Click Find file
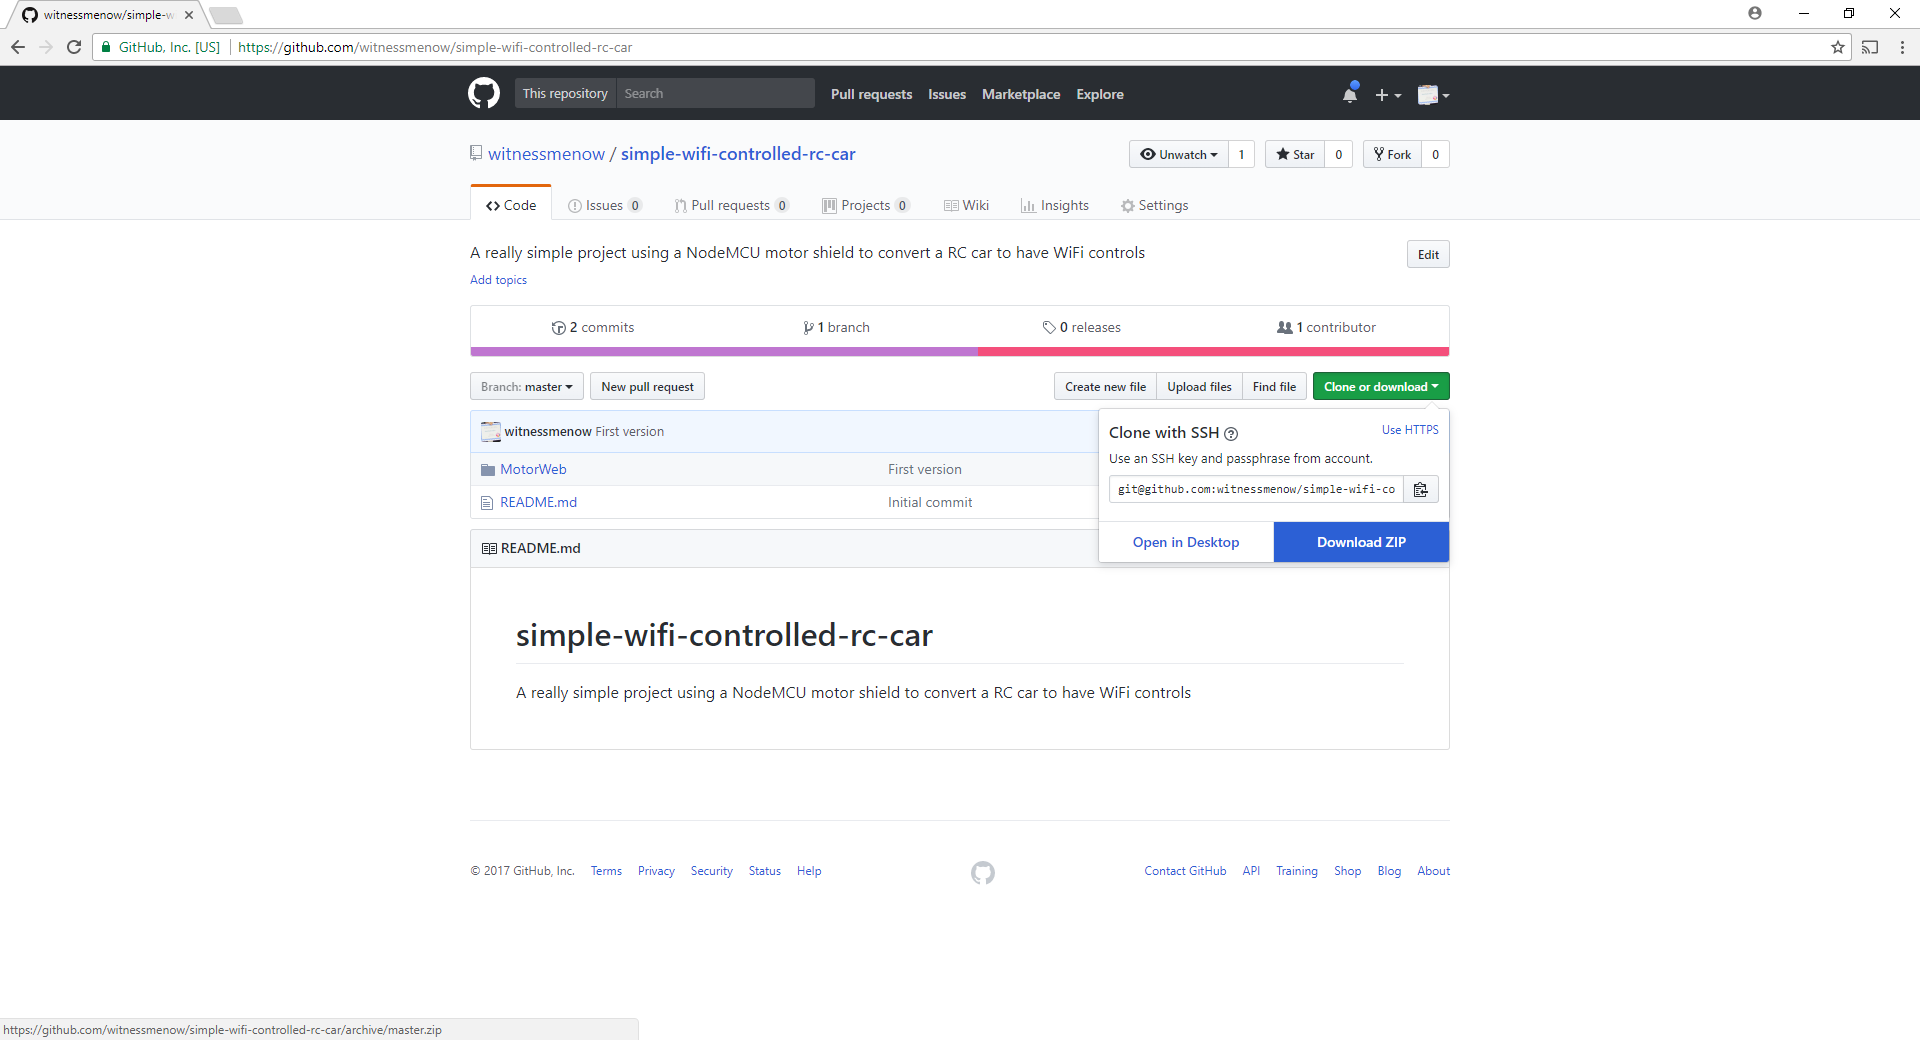 point(1274,387)
